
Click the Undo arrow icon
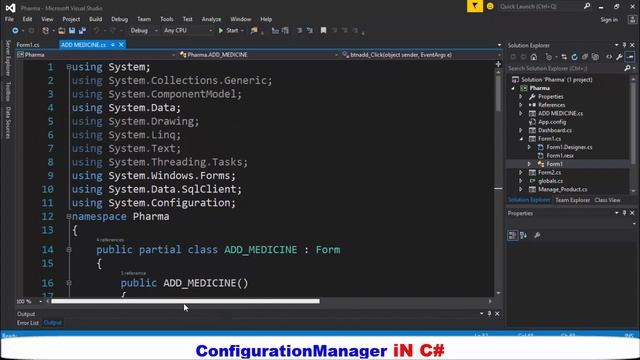coord(96,31)
